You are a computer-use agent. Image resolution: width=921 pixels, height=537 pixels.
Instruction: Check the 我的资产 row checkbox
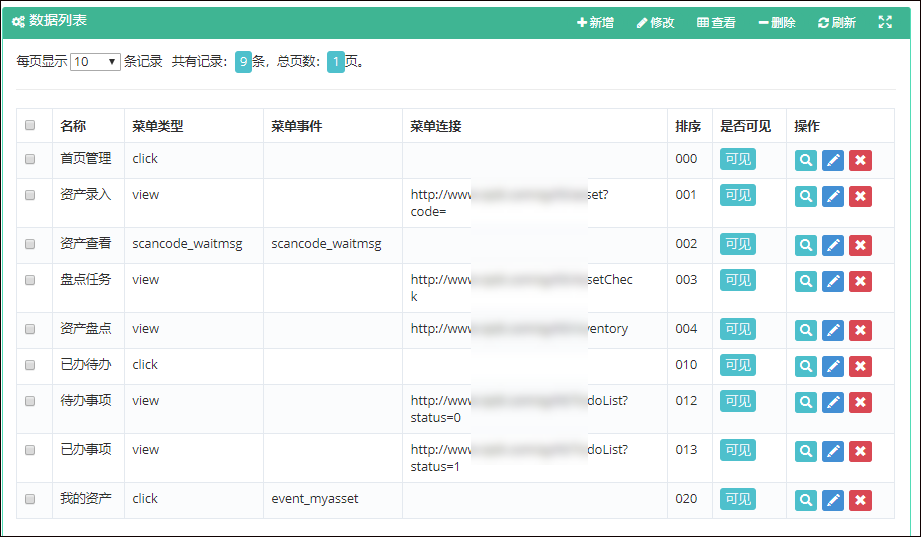[x=30, y=499]
